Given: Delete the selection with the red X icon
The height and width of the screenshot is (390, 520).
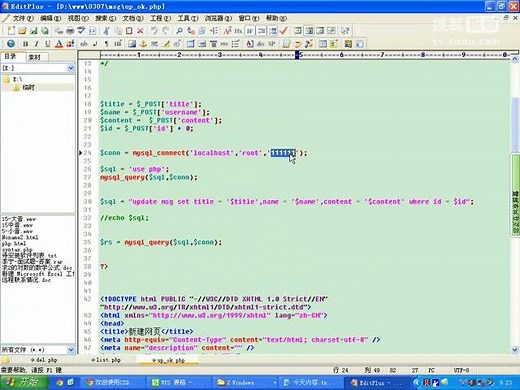Looking at the screenshot, I should [140, 31].
